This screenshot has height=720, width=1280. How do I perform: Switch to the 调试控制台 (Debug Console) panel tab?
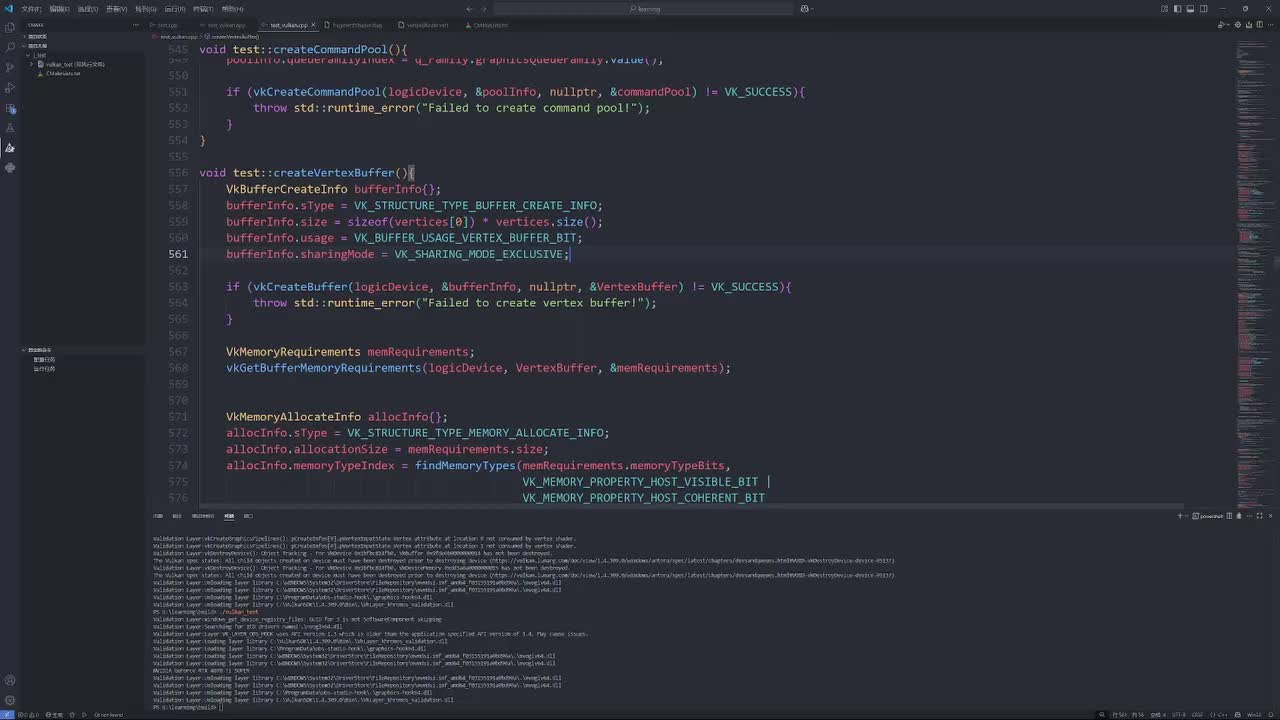click(203, 516)
